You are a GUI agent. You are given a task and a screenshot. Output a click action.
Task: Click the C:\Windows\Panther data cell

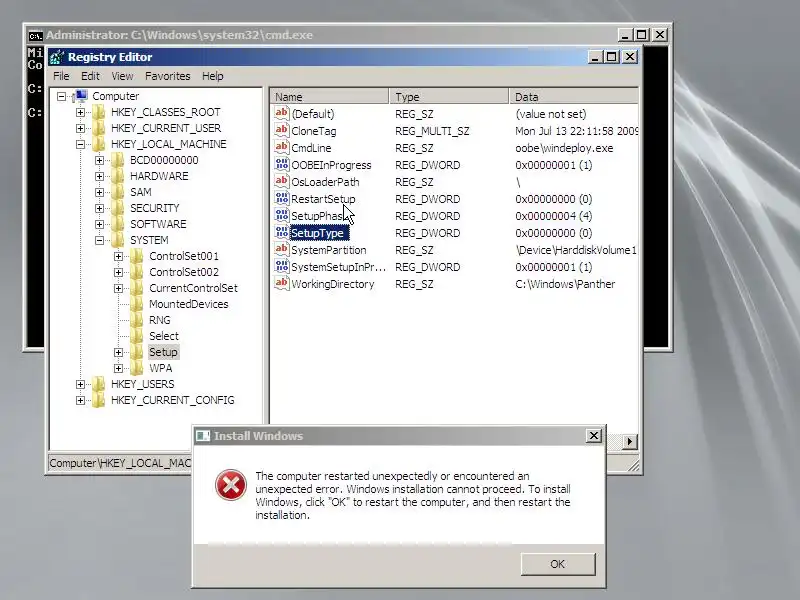[565, 284]
